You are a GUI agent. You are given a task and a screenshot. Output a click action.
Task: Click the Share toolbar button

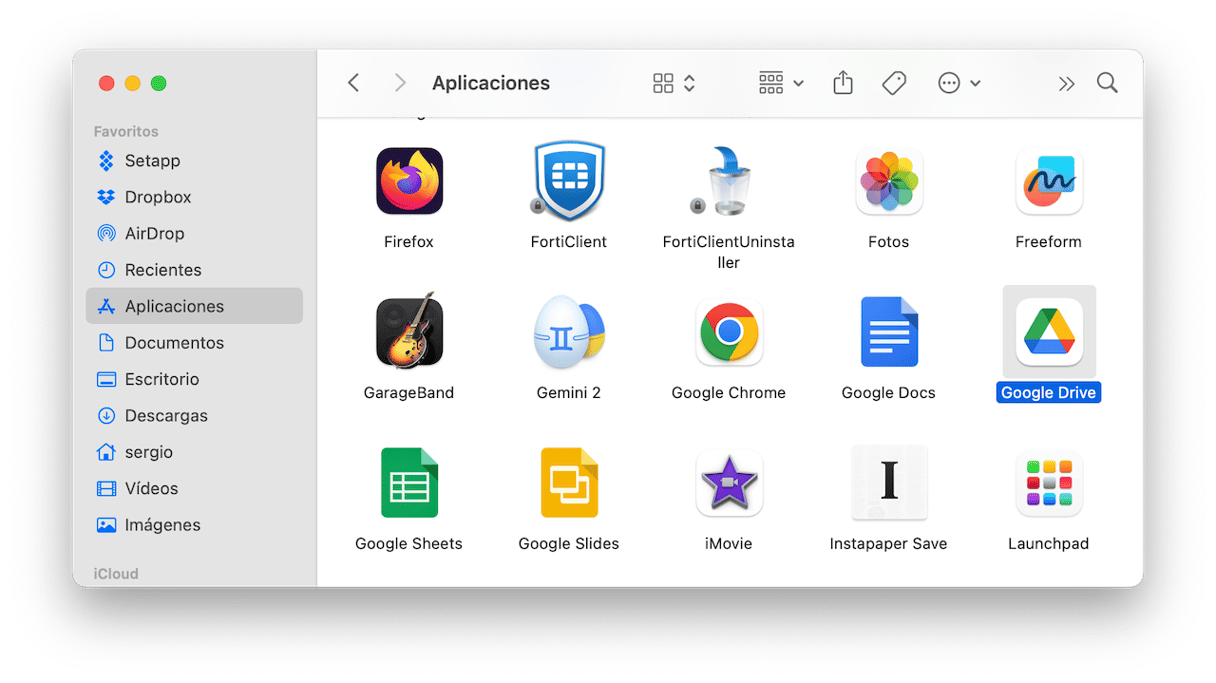tap(843, 84)
